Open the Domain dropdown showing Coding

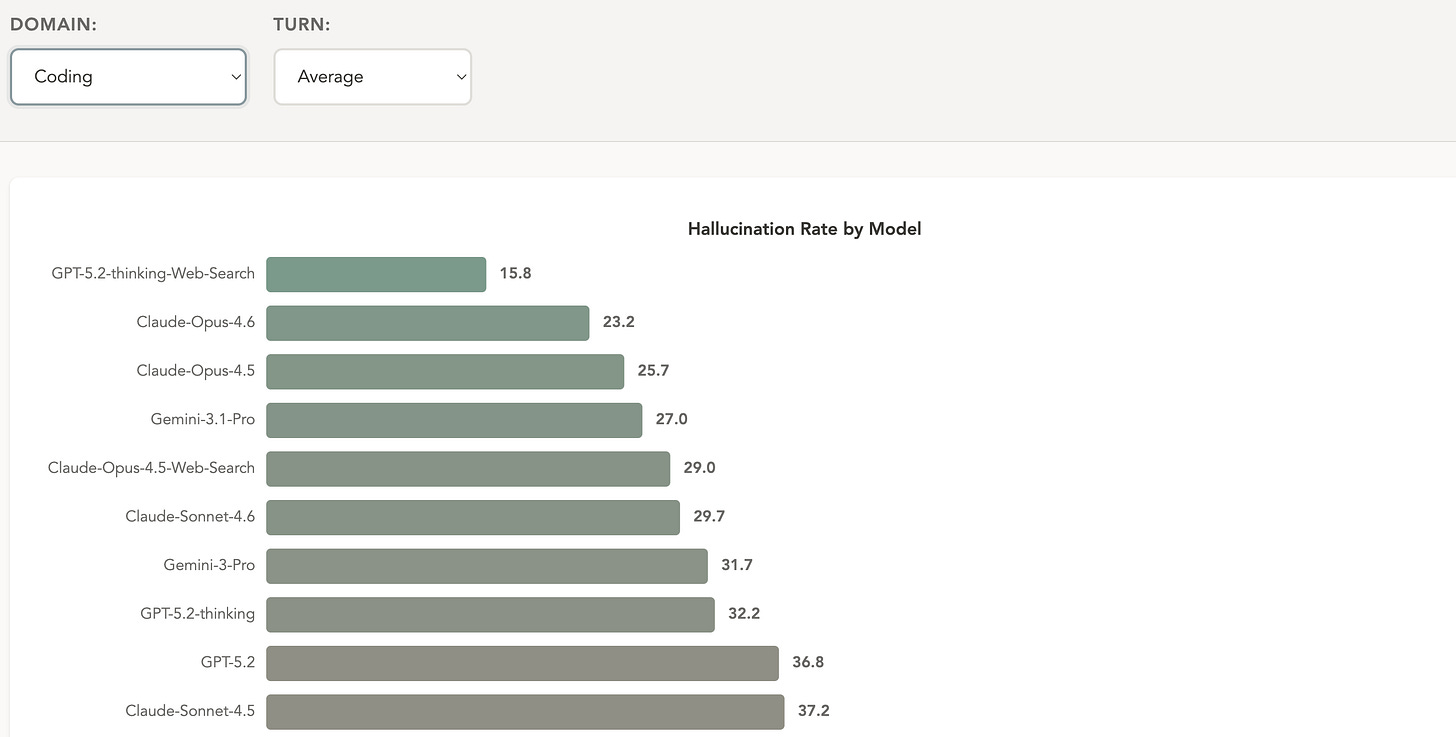coord(128,77)
